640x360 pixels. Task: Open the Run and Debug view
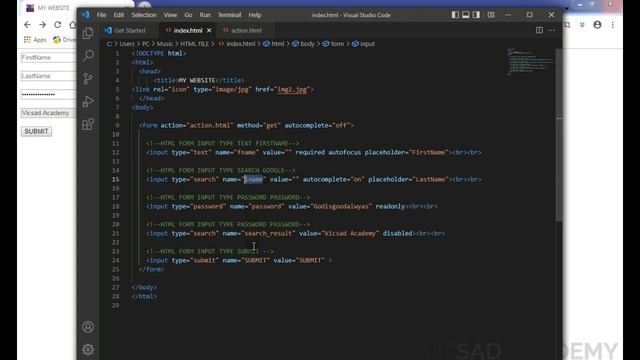[88, 101]
